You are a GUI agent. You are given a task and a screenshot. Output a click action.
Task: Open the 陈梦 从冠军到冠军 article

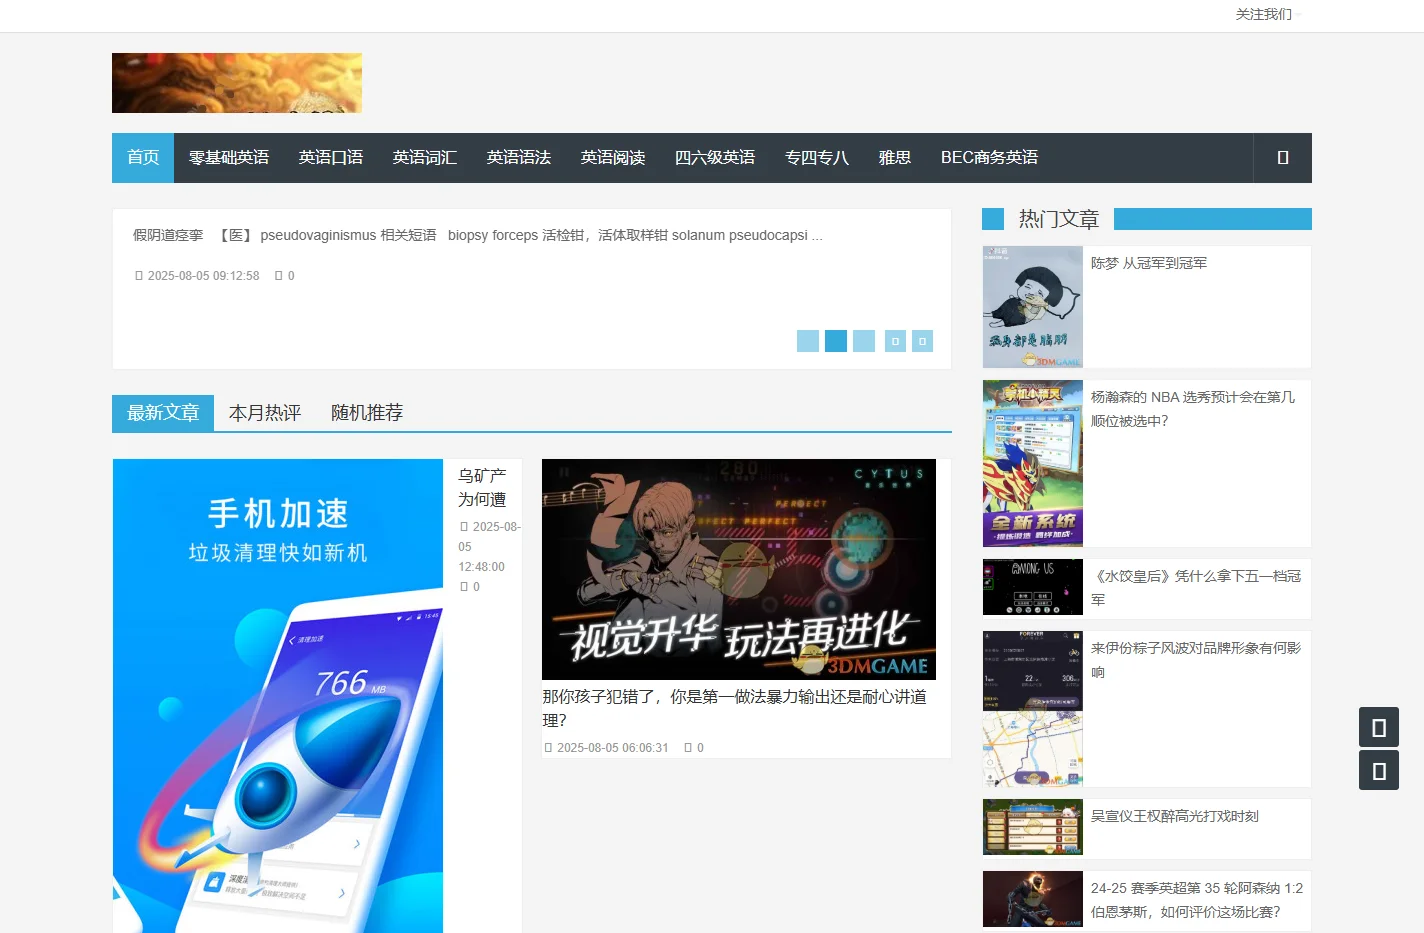1149,263
